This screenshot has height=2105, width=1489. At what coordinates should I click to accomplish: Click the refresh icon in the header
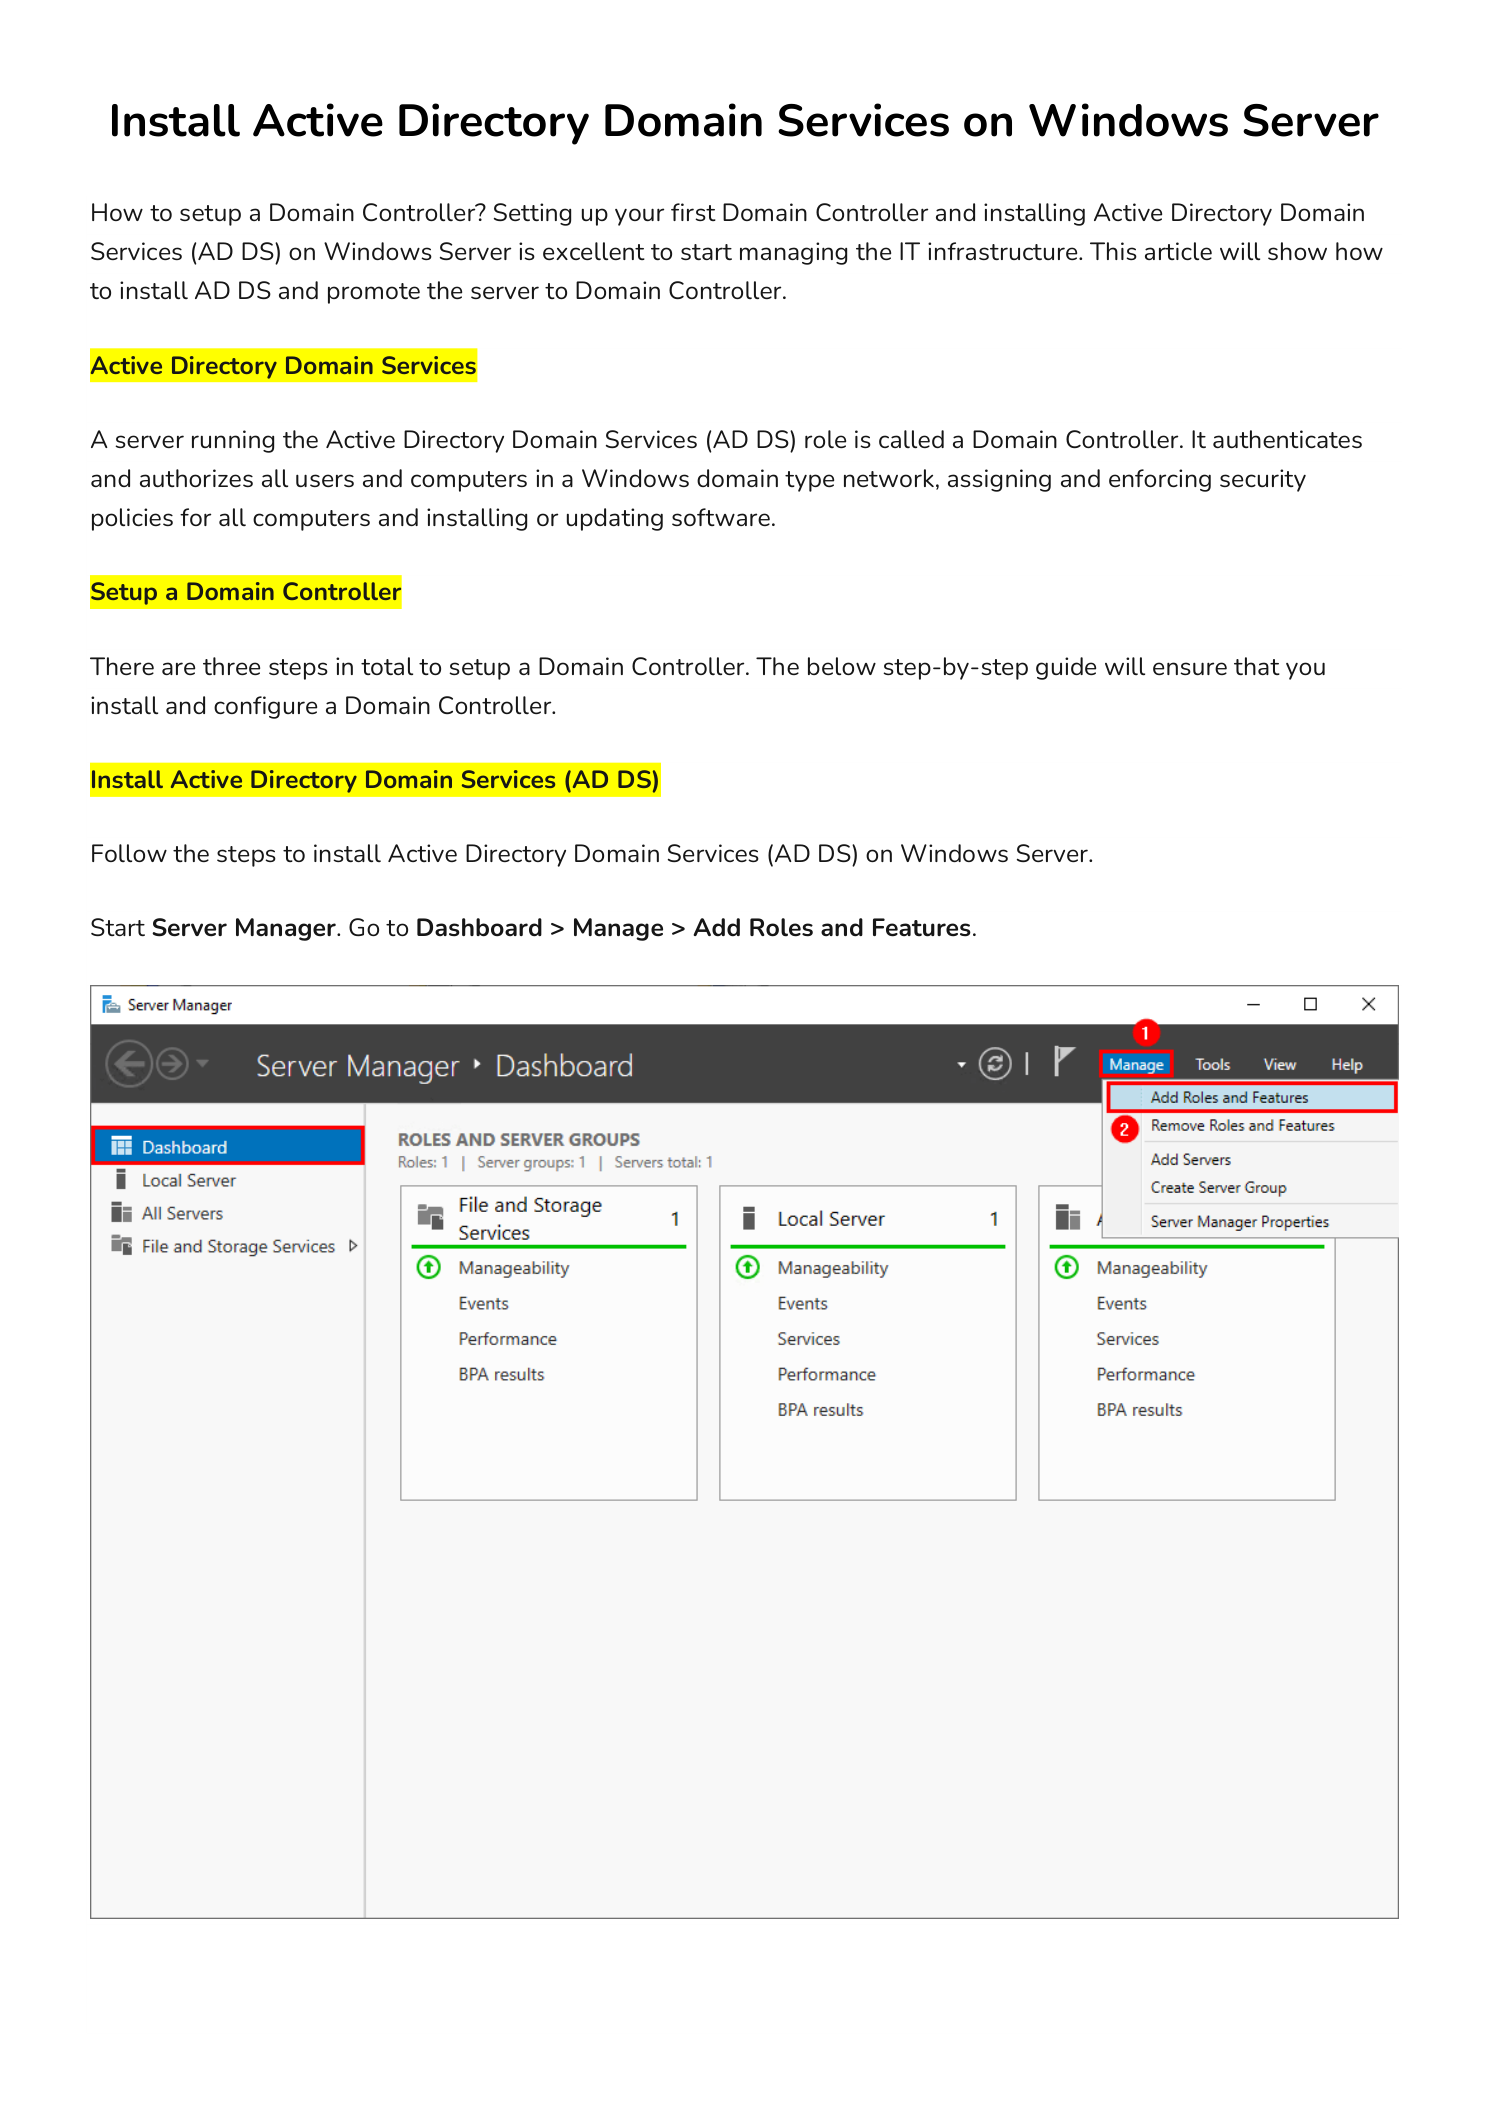[994, 1063]
